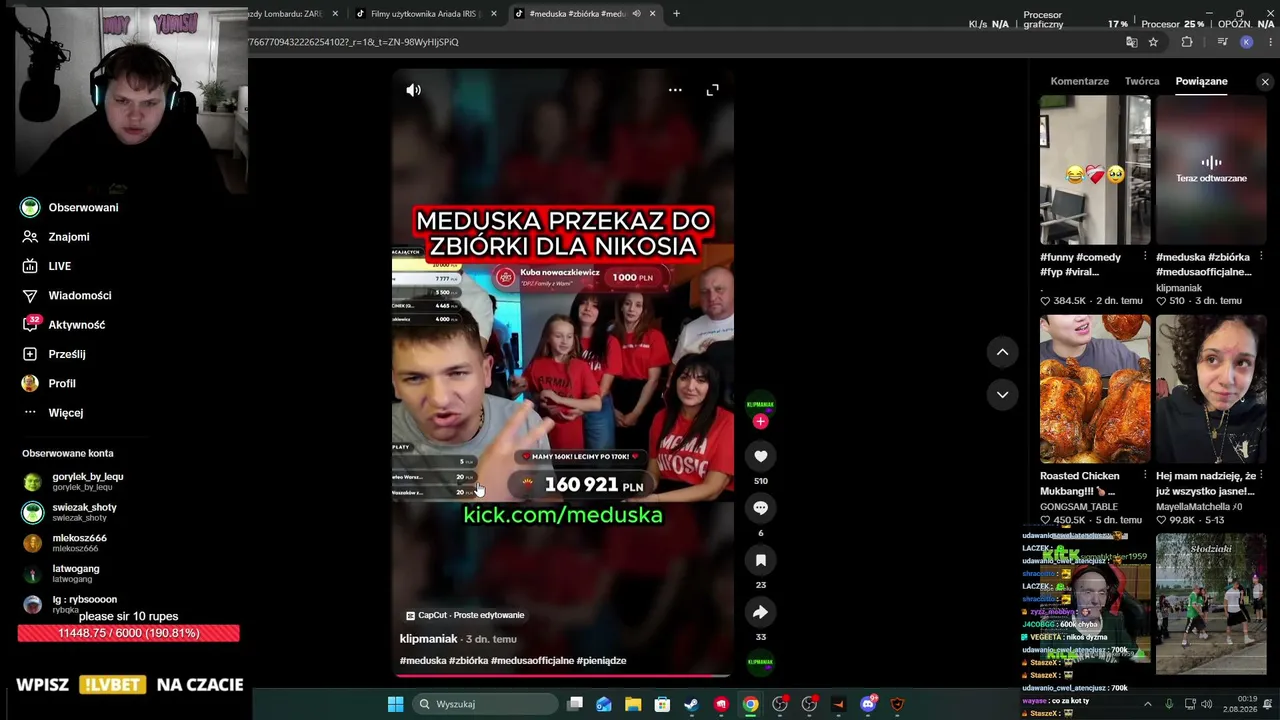Mute the video with the speaker icon

click(x=413, y=90)
